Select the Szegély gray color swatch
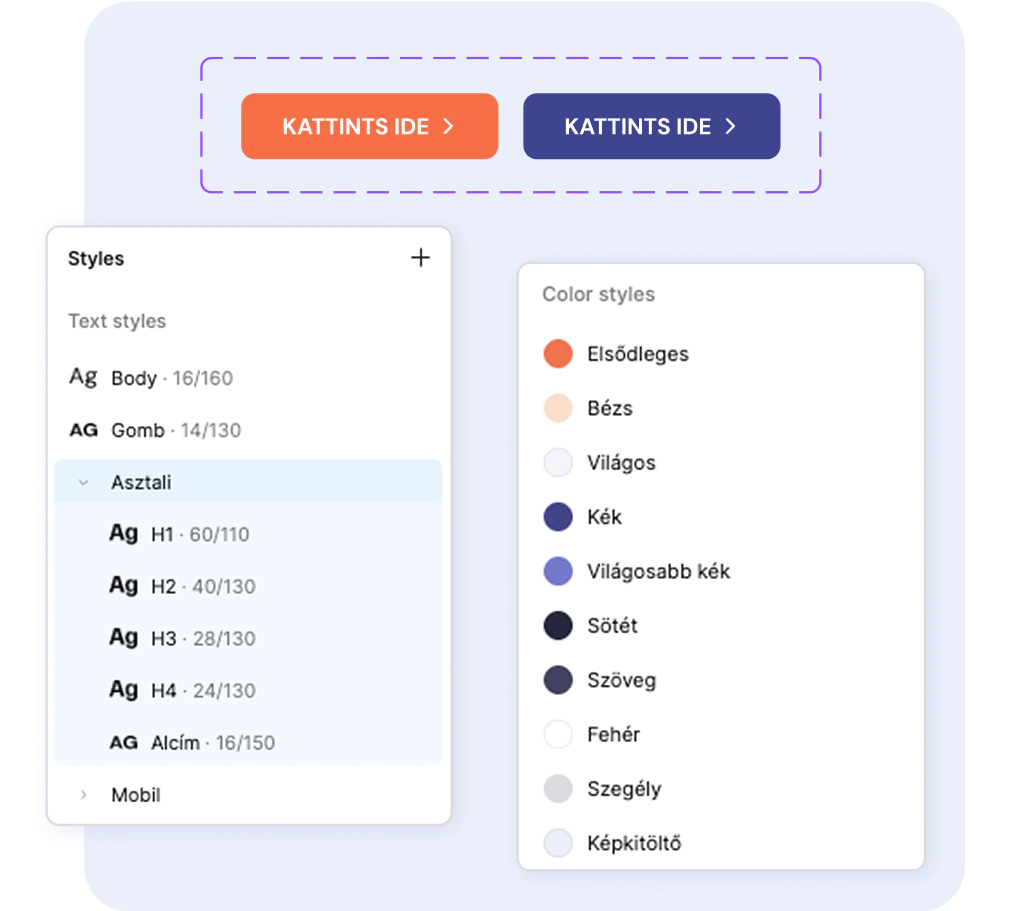1024x911 pixels. tap(558, 789)
